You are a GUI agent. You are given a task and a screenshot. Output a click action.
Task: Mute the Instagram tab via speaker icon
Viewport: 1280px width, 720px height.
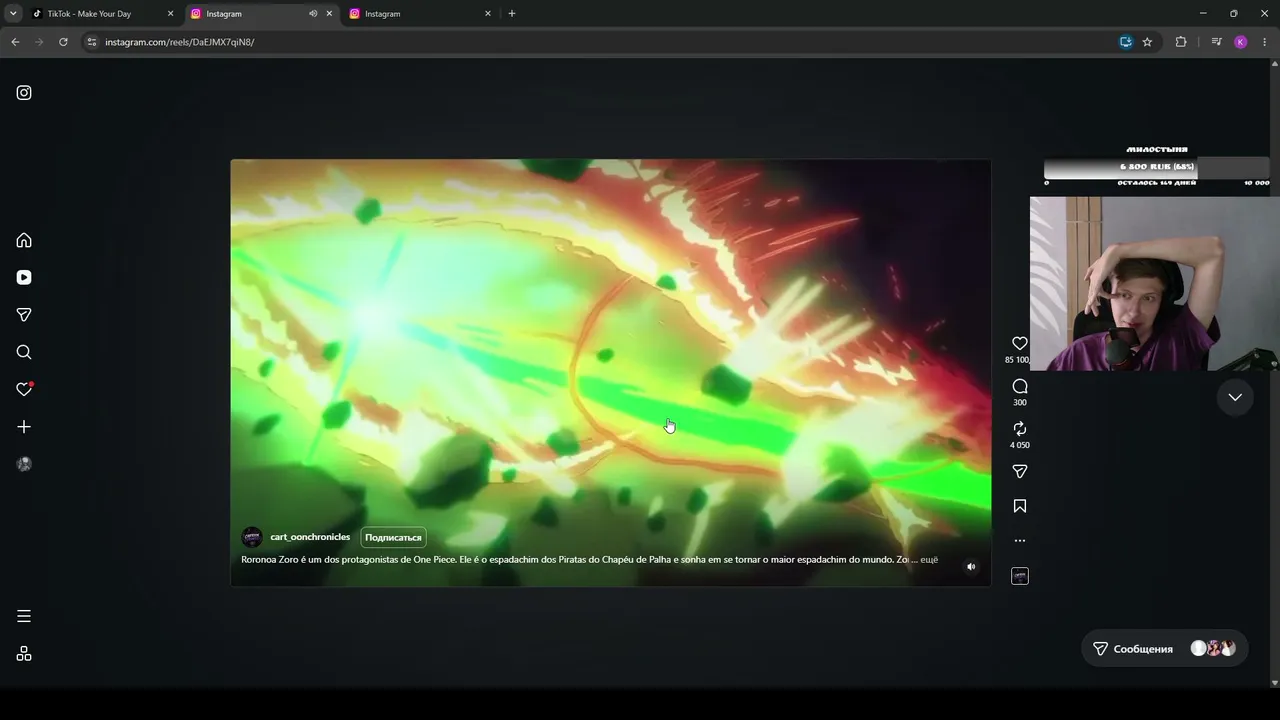[313, 14]
